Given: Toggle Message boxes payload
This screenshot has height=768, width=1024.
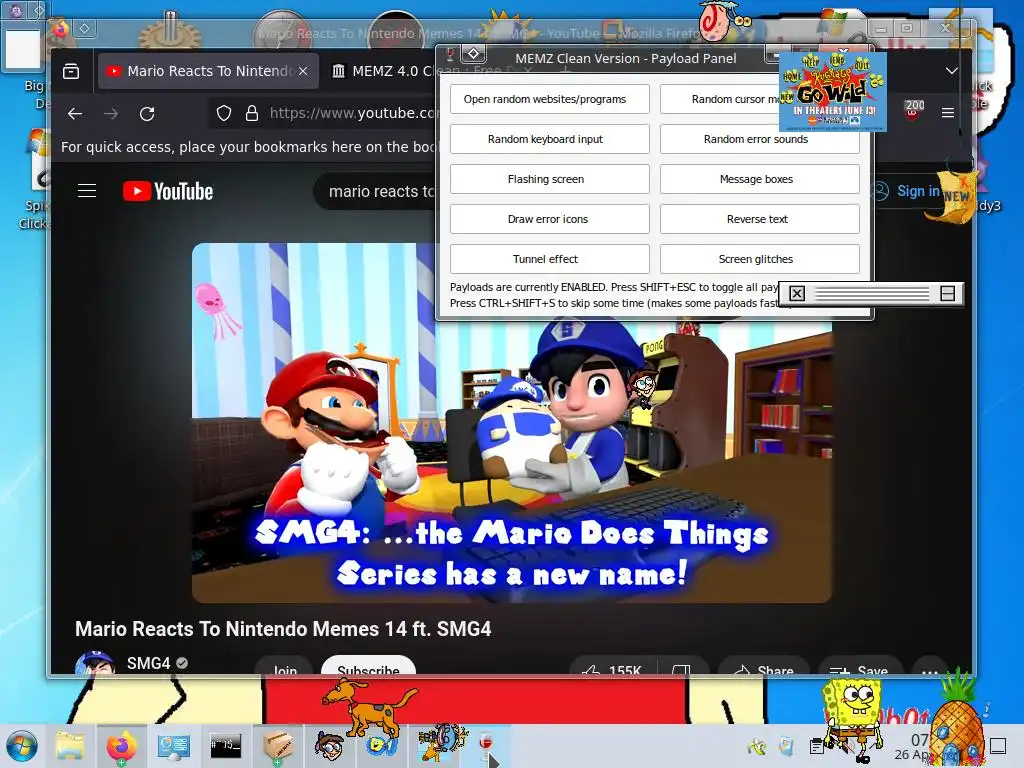Looking at the screenshot, I should coord(760,179).
